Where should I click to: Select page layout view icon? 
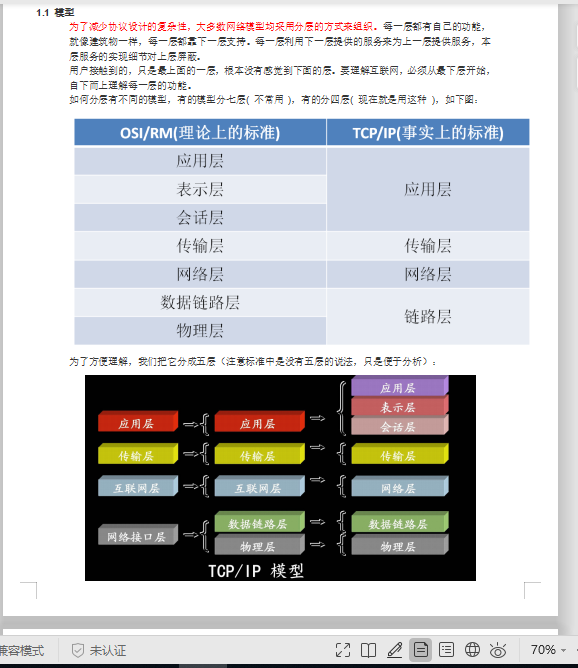coord(421,650)
